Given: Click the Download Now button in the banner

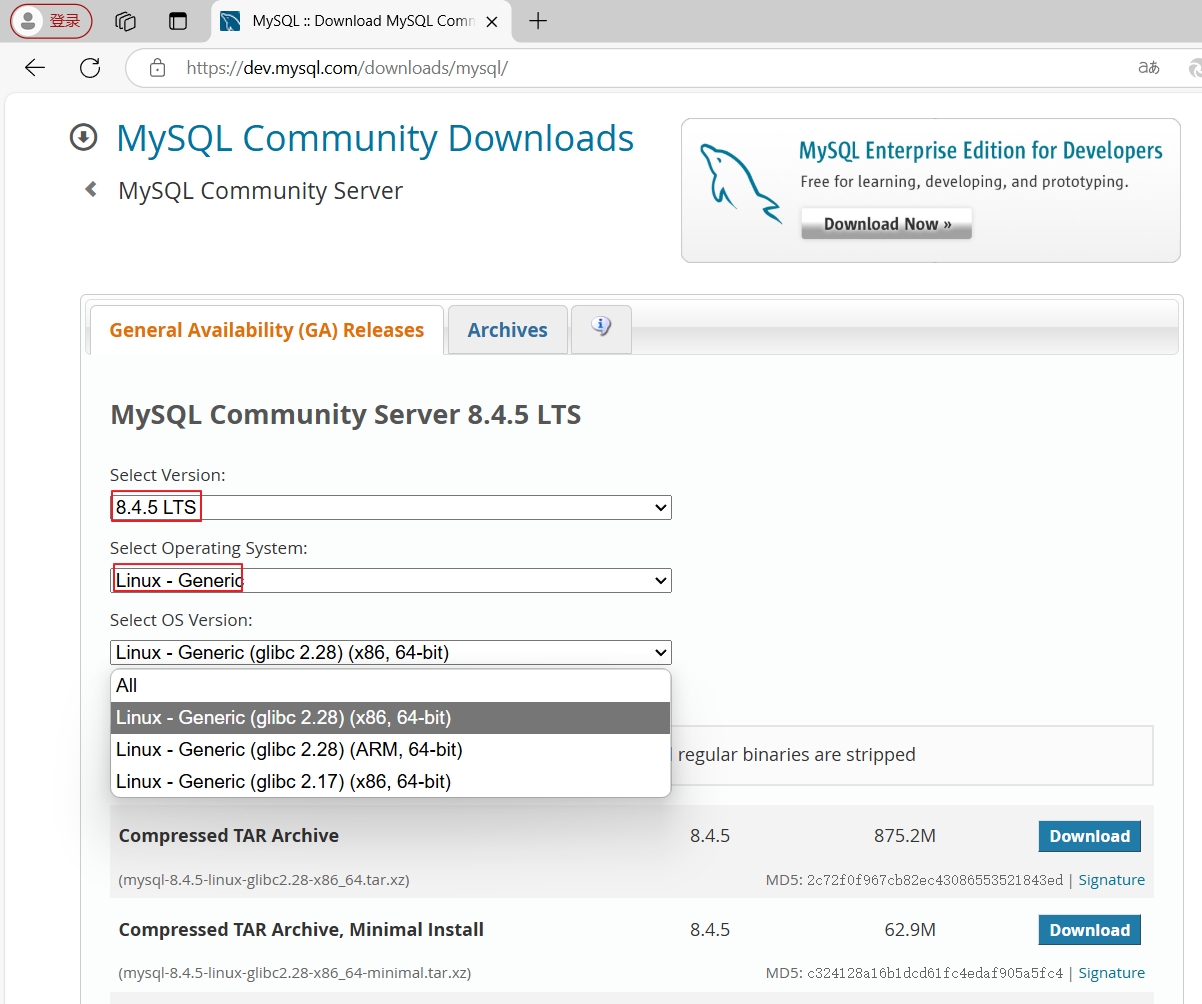Looking at the screenshot, I should coord(886,224).
